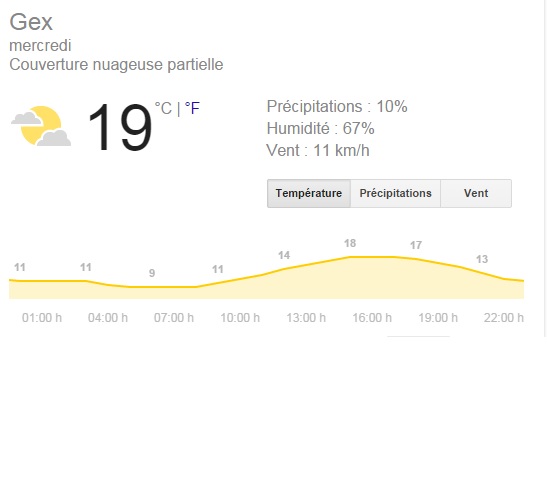Pick the 07:00 h time label
This screenshot has height=502, width=547.
(174, 318)
